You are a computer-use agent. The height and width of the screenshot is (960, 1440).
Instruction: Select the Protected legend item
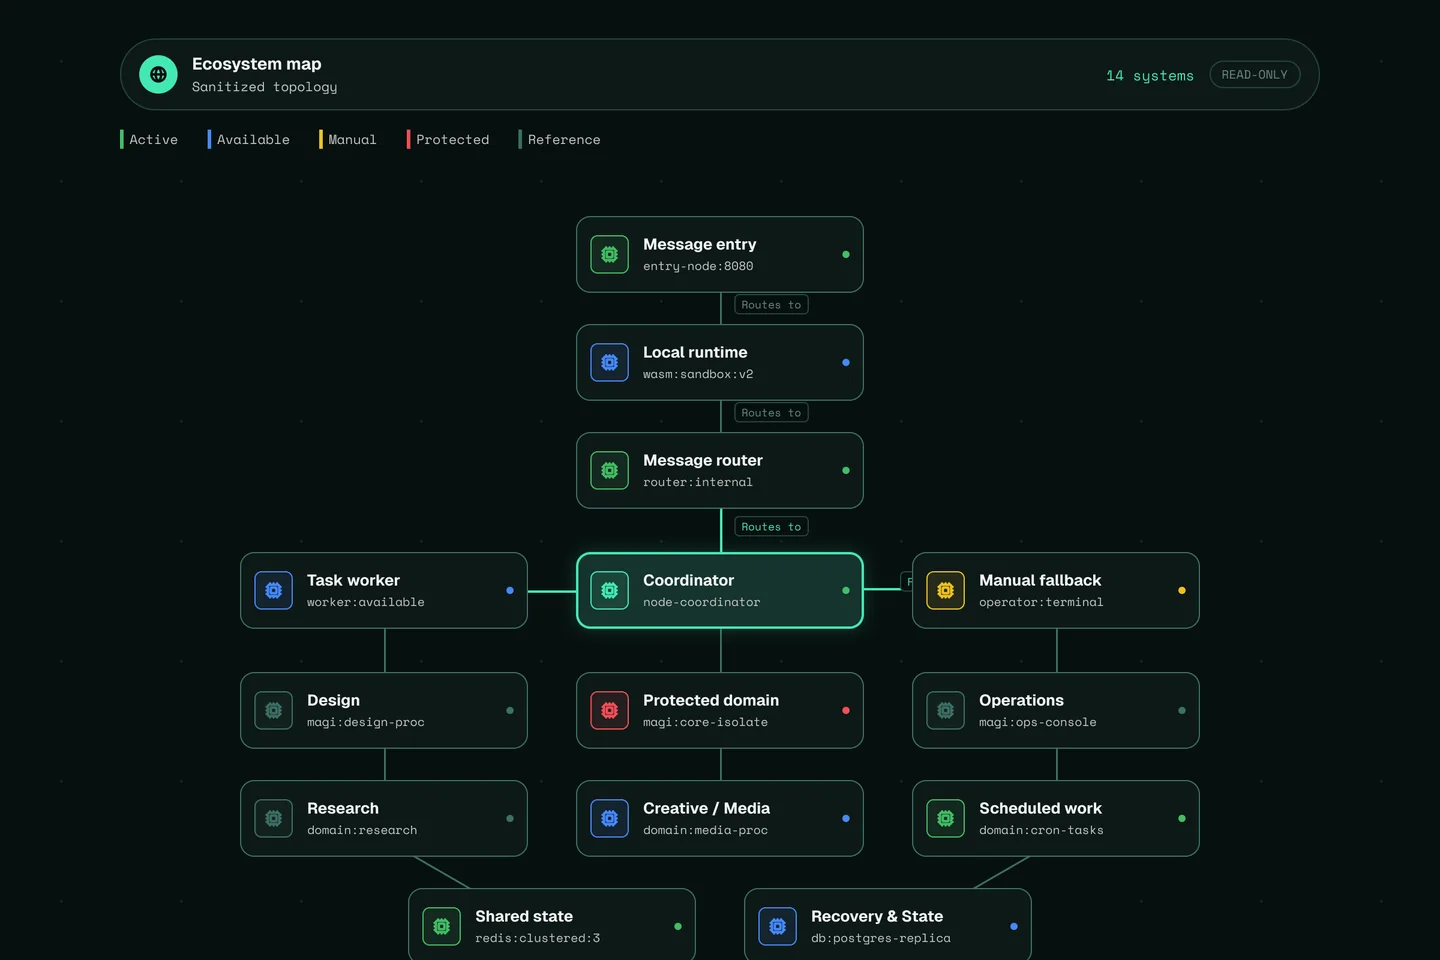click(x=448, y=139)
